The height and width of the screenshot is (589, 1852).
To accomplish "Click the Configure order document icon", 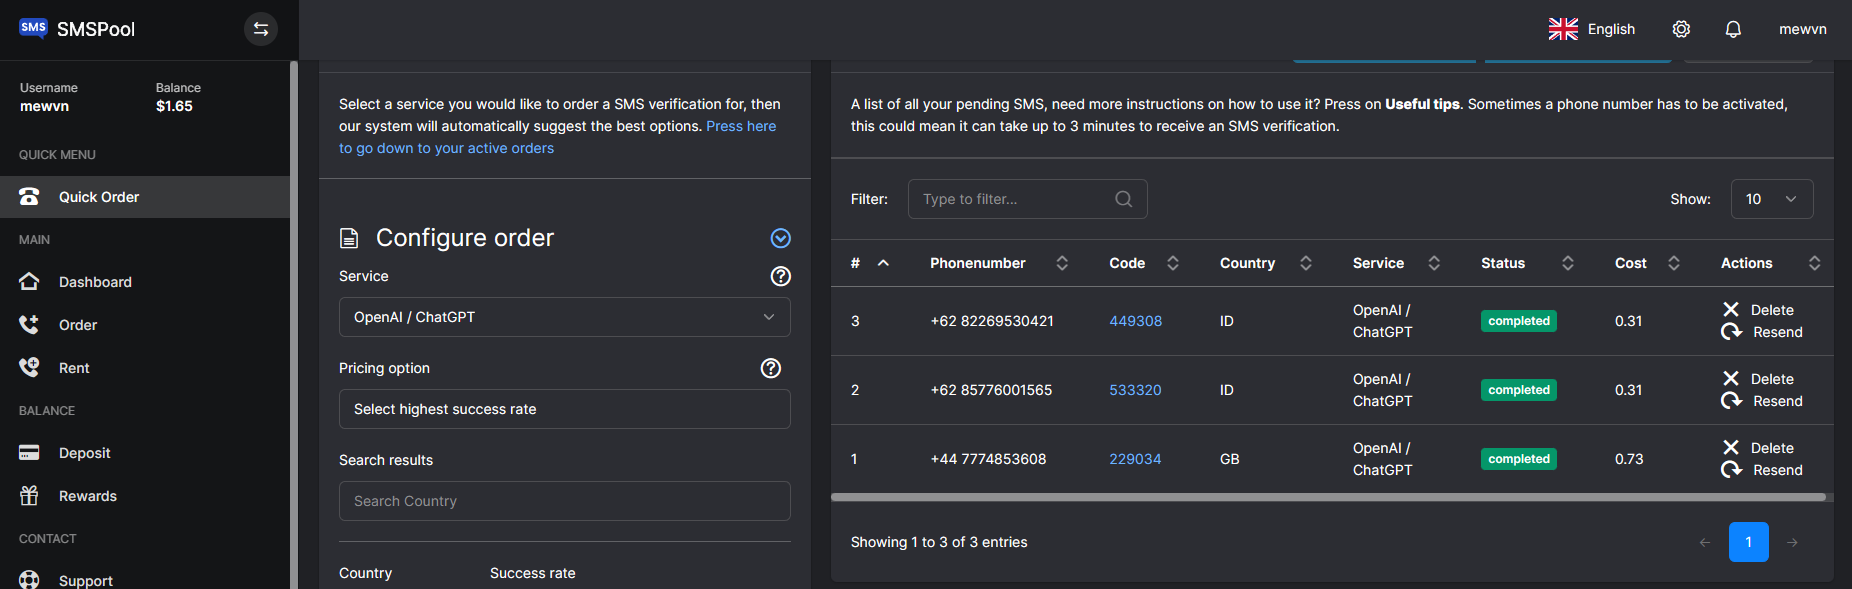I will tap(349, 238).
